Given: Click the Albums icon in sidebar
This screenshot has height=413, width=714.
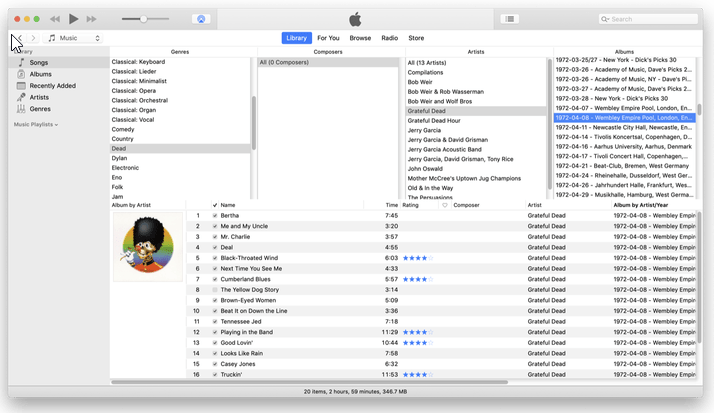Looking at the screenshot, I should [x=21, y=74].
